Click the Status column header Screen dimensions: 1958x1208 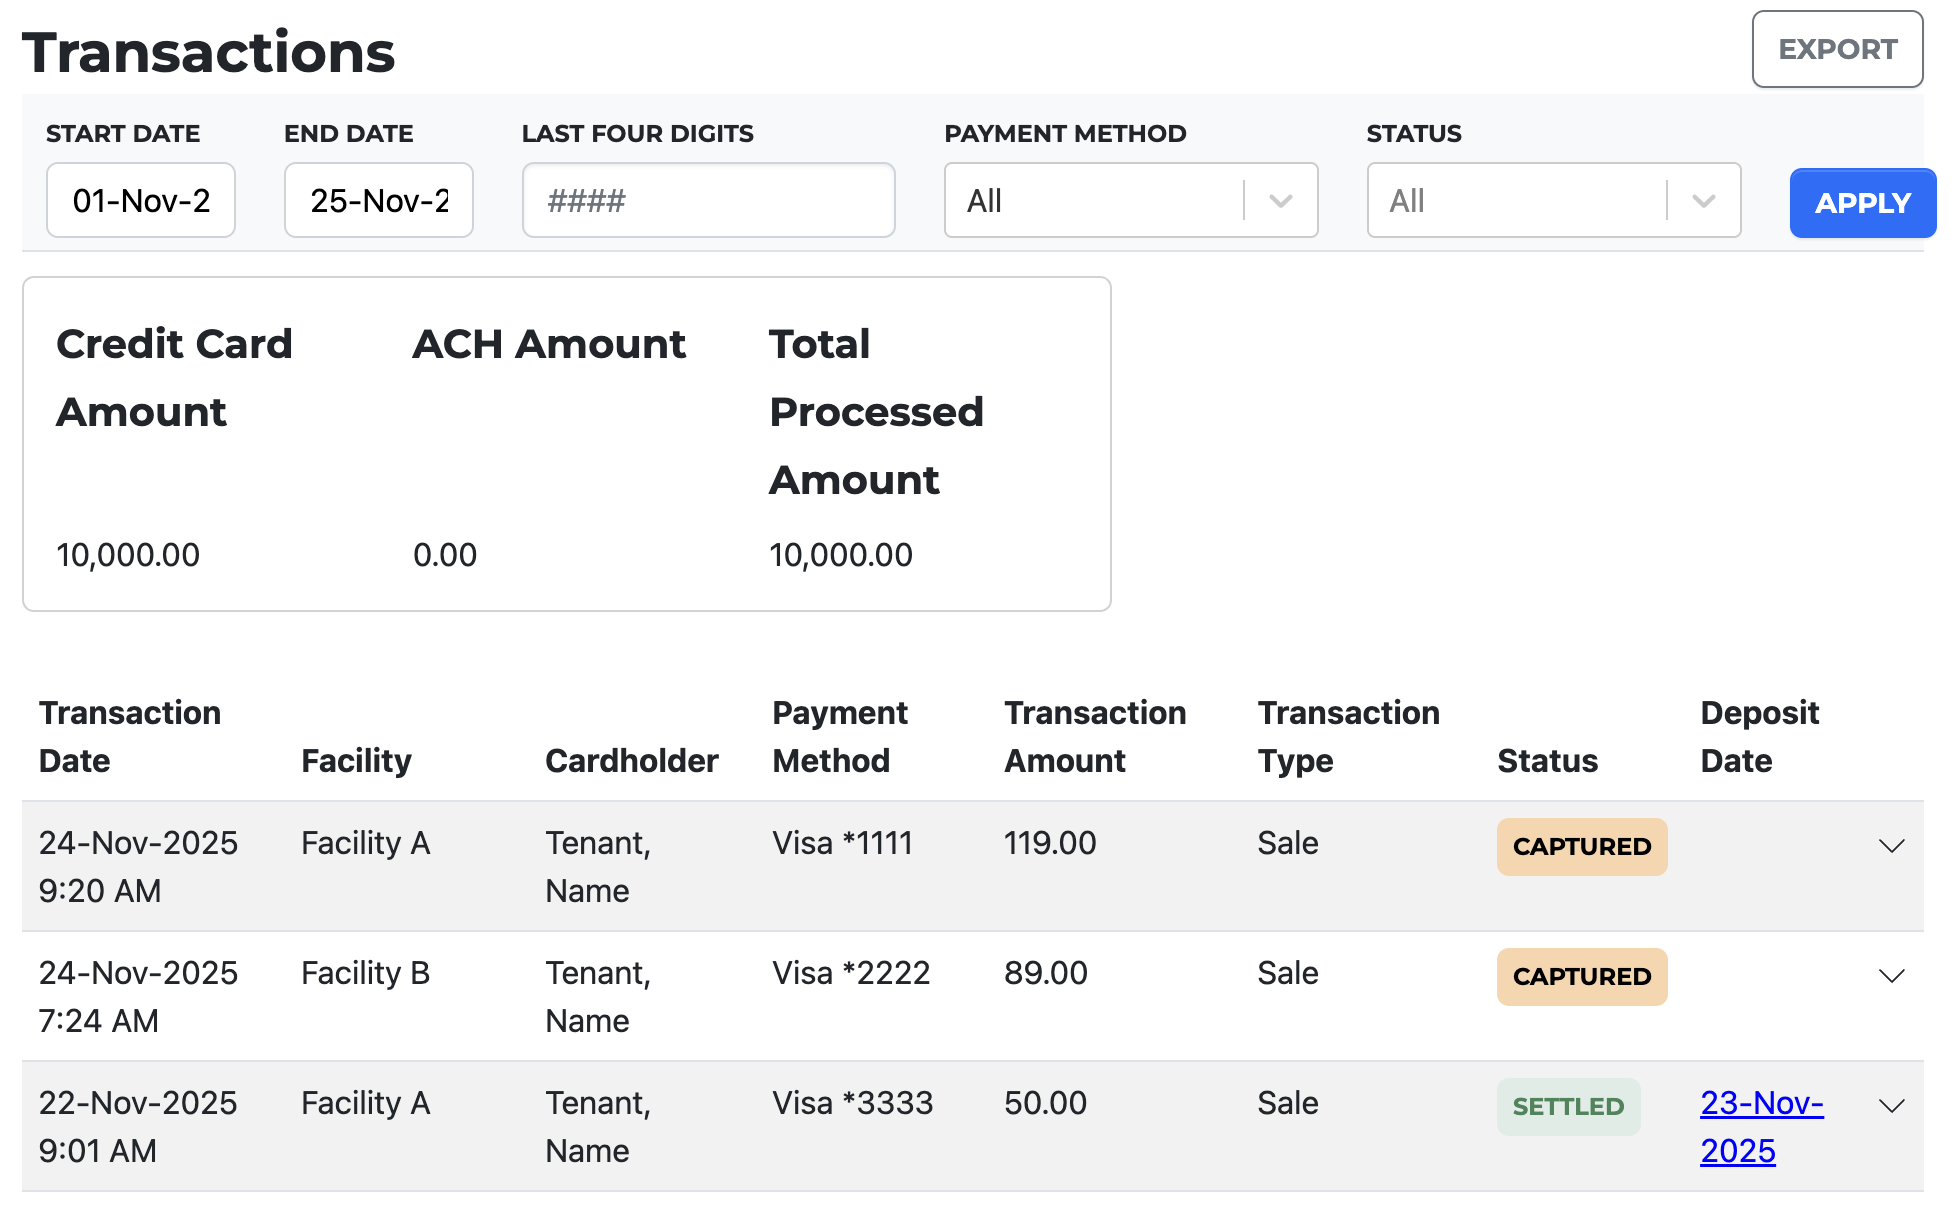tap(1547, 761)
